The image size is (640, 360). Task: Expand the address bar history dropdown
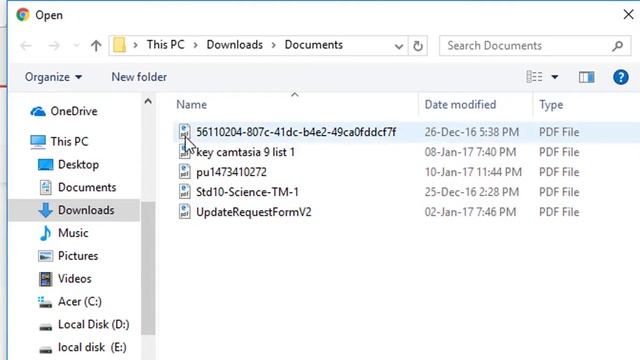tap(399, 46)
